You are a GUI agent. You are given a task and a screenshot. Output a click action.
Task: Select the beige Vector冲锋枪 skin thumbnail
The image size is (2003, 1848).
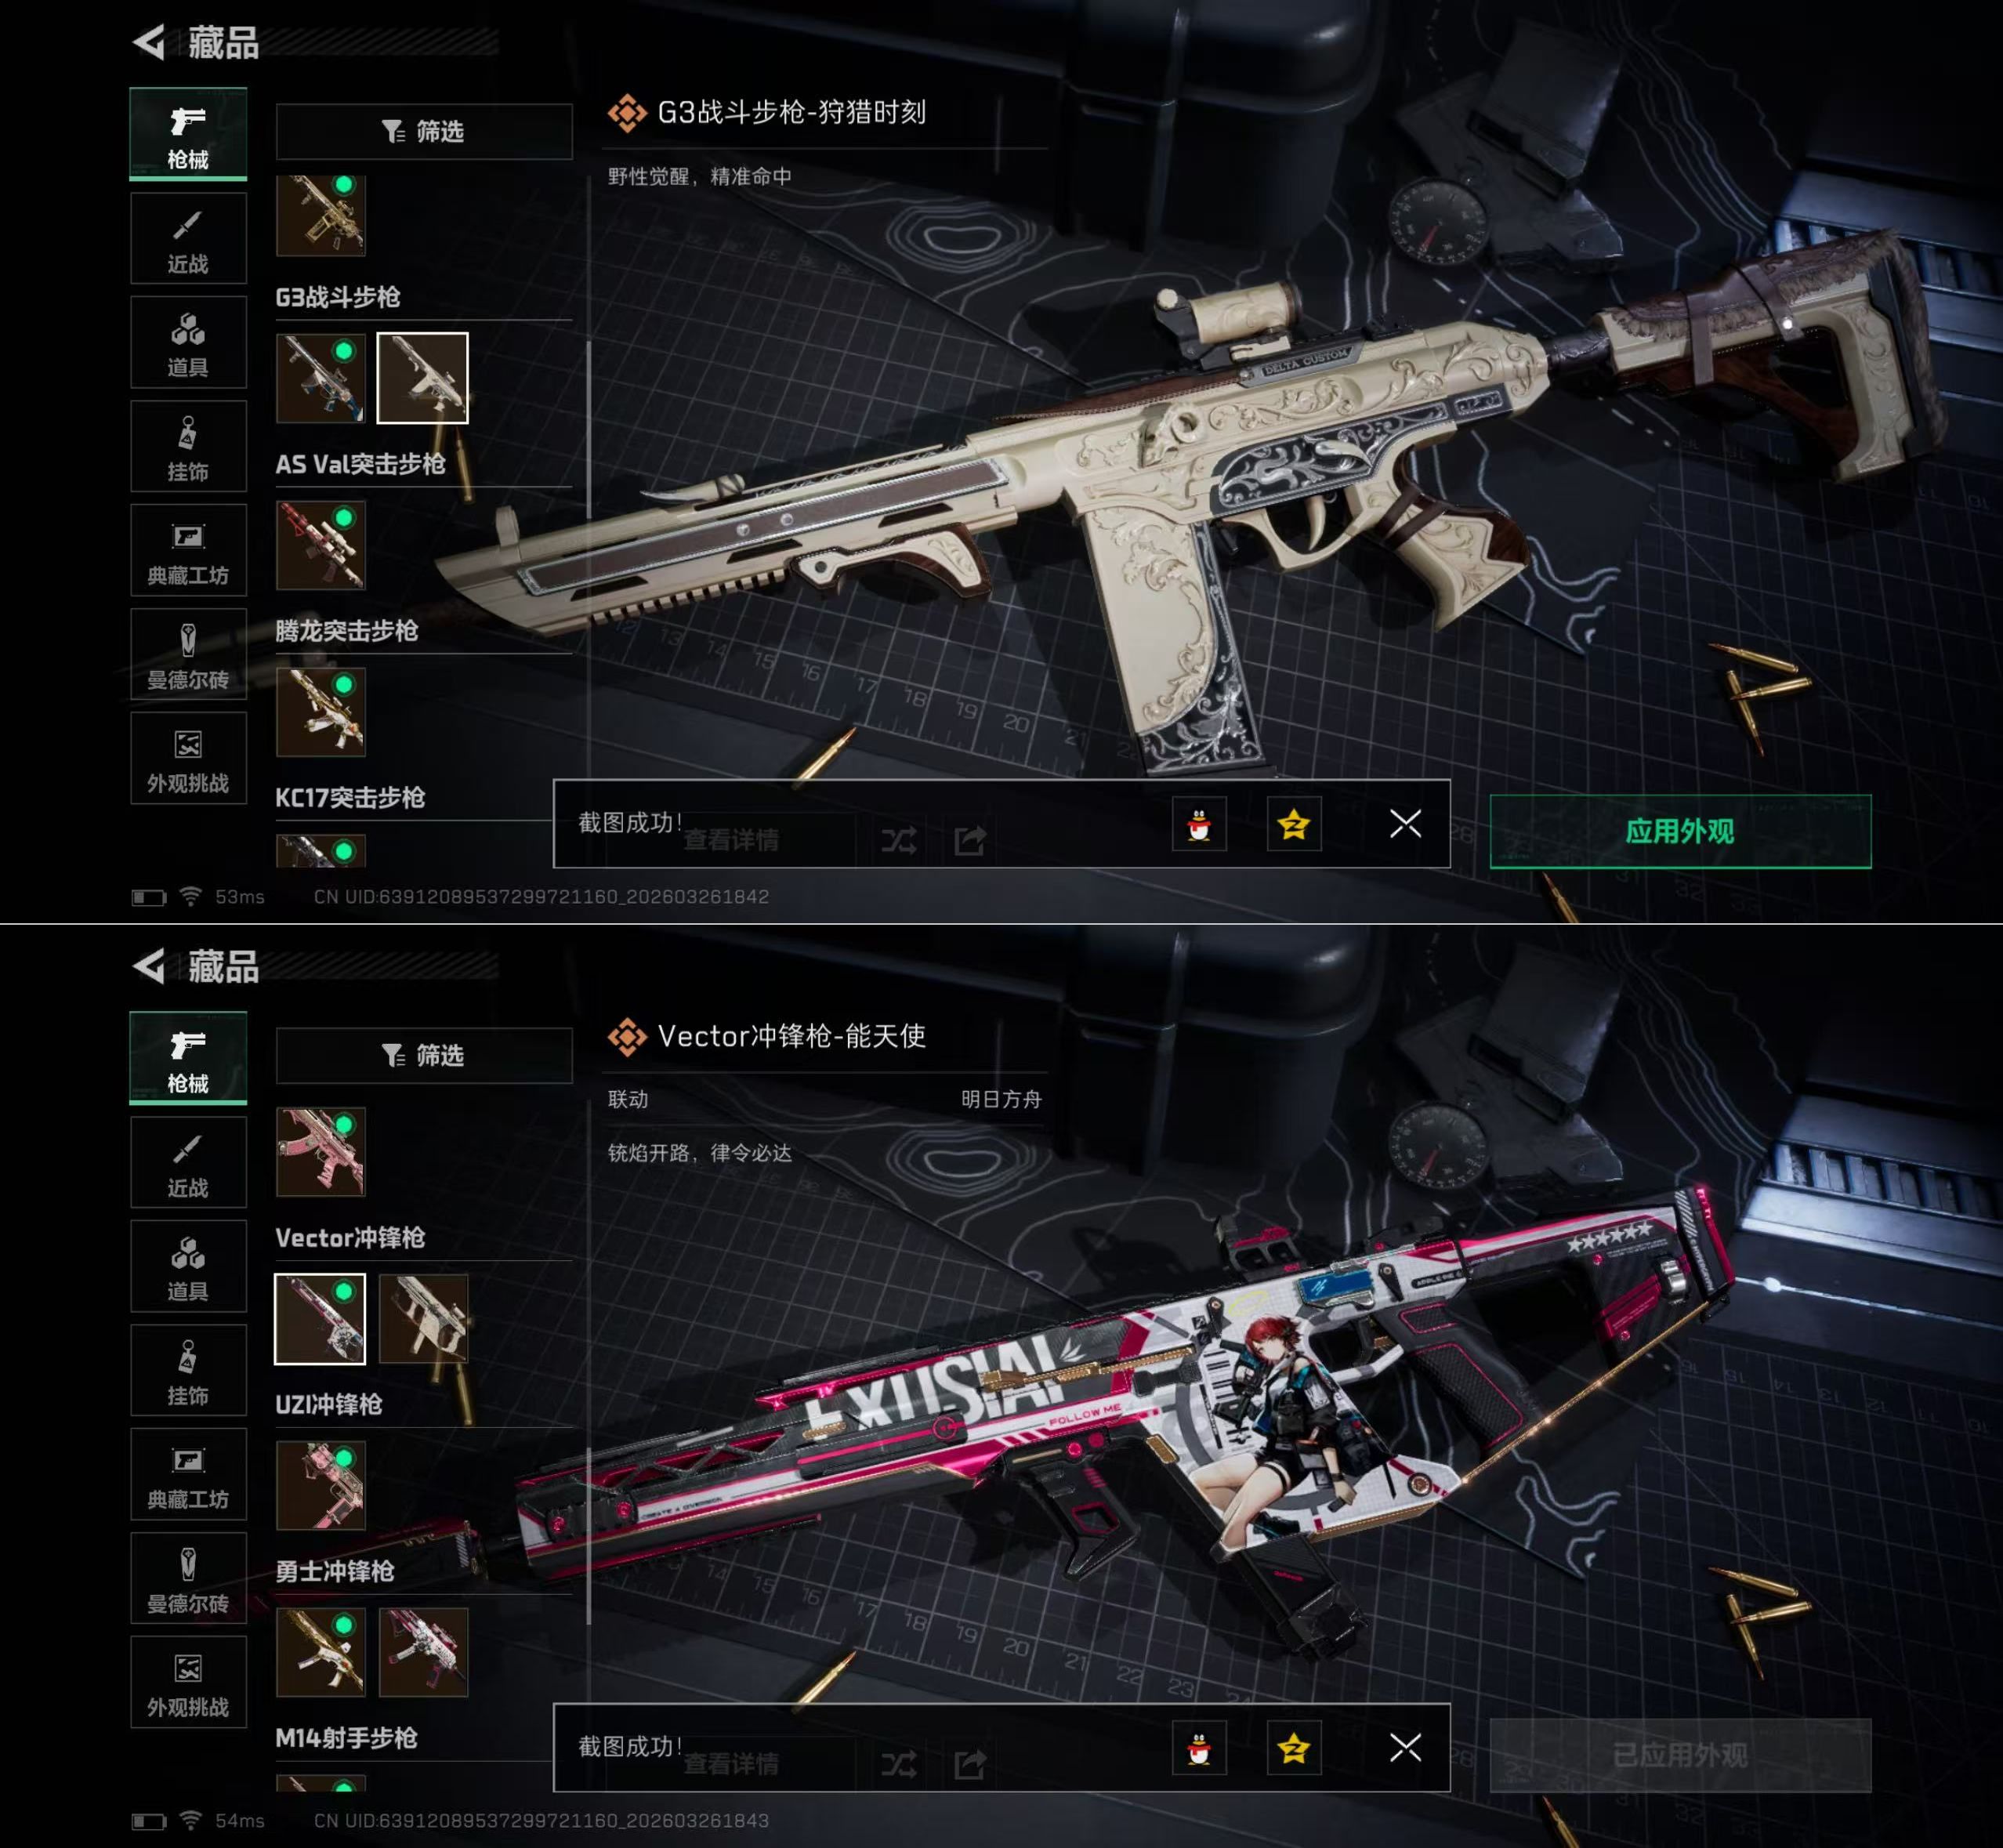tap(423, 1319)
